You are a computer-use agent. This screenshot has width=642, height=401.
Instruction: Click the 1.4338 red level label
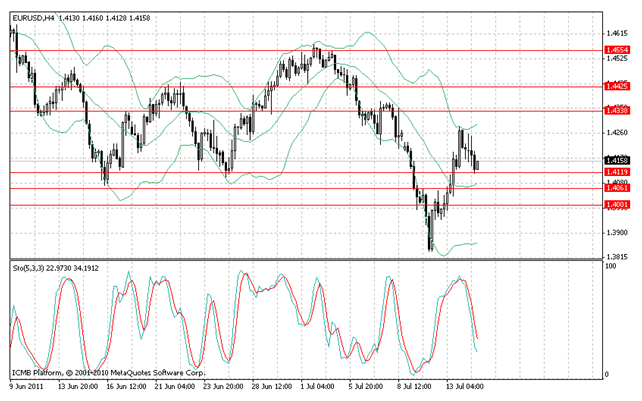tap(617, 110)
